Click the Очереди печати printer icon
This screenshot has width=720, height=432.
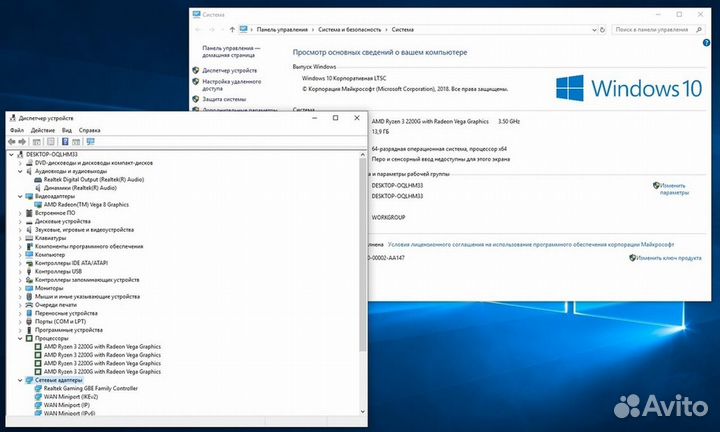click(29, 305)
